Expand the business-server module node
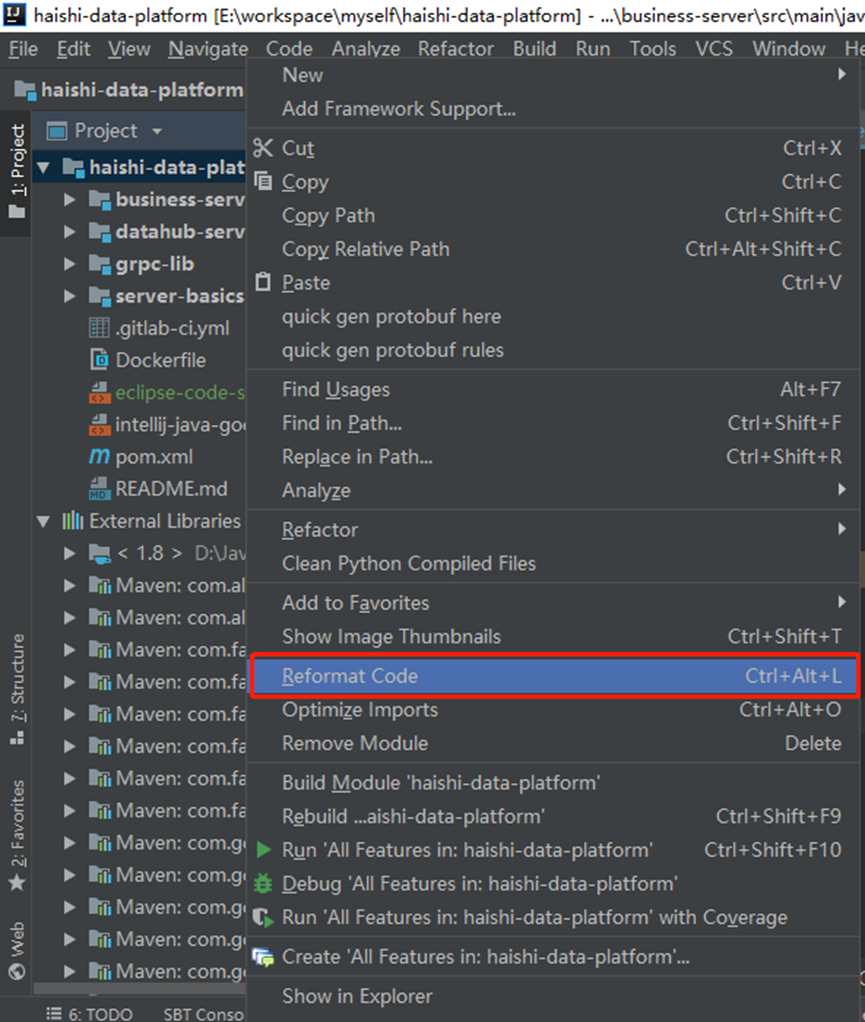 tap(68, 199)
